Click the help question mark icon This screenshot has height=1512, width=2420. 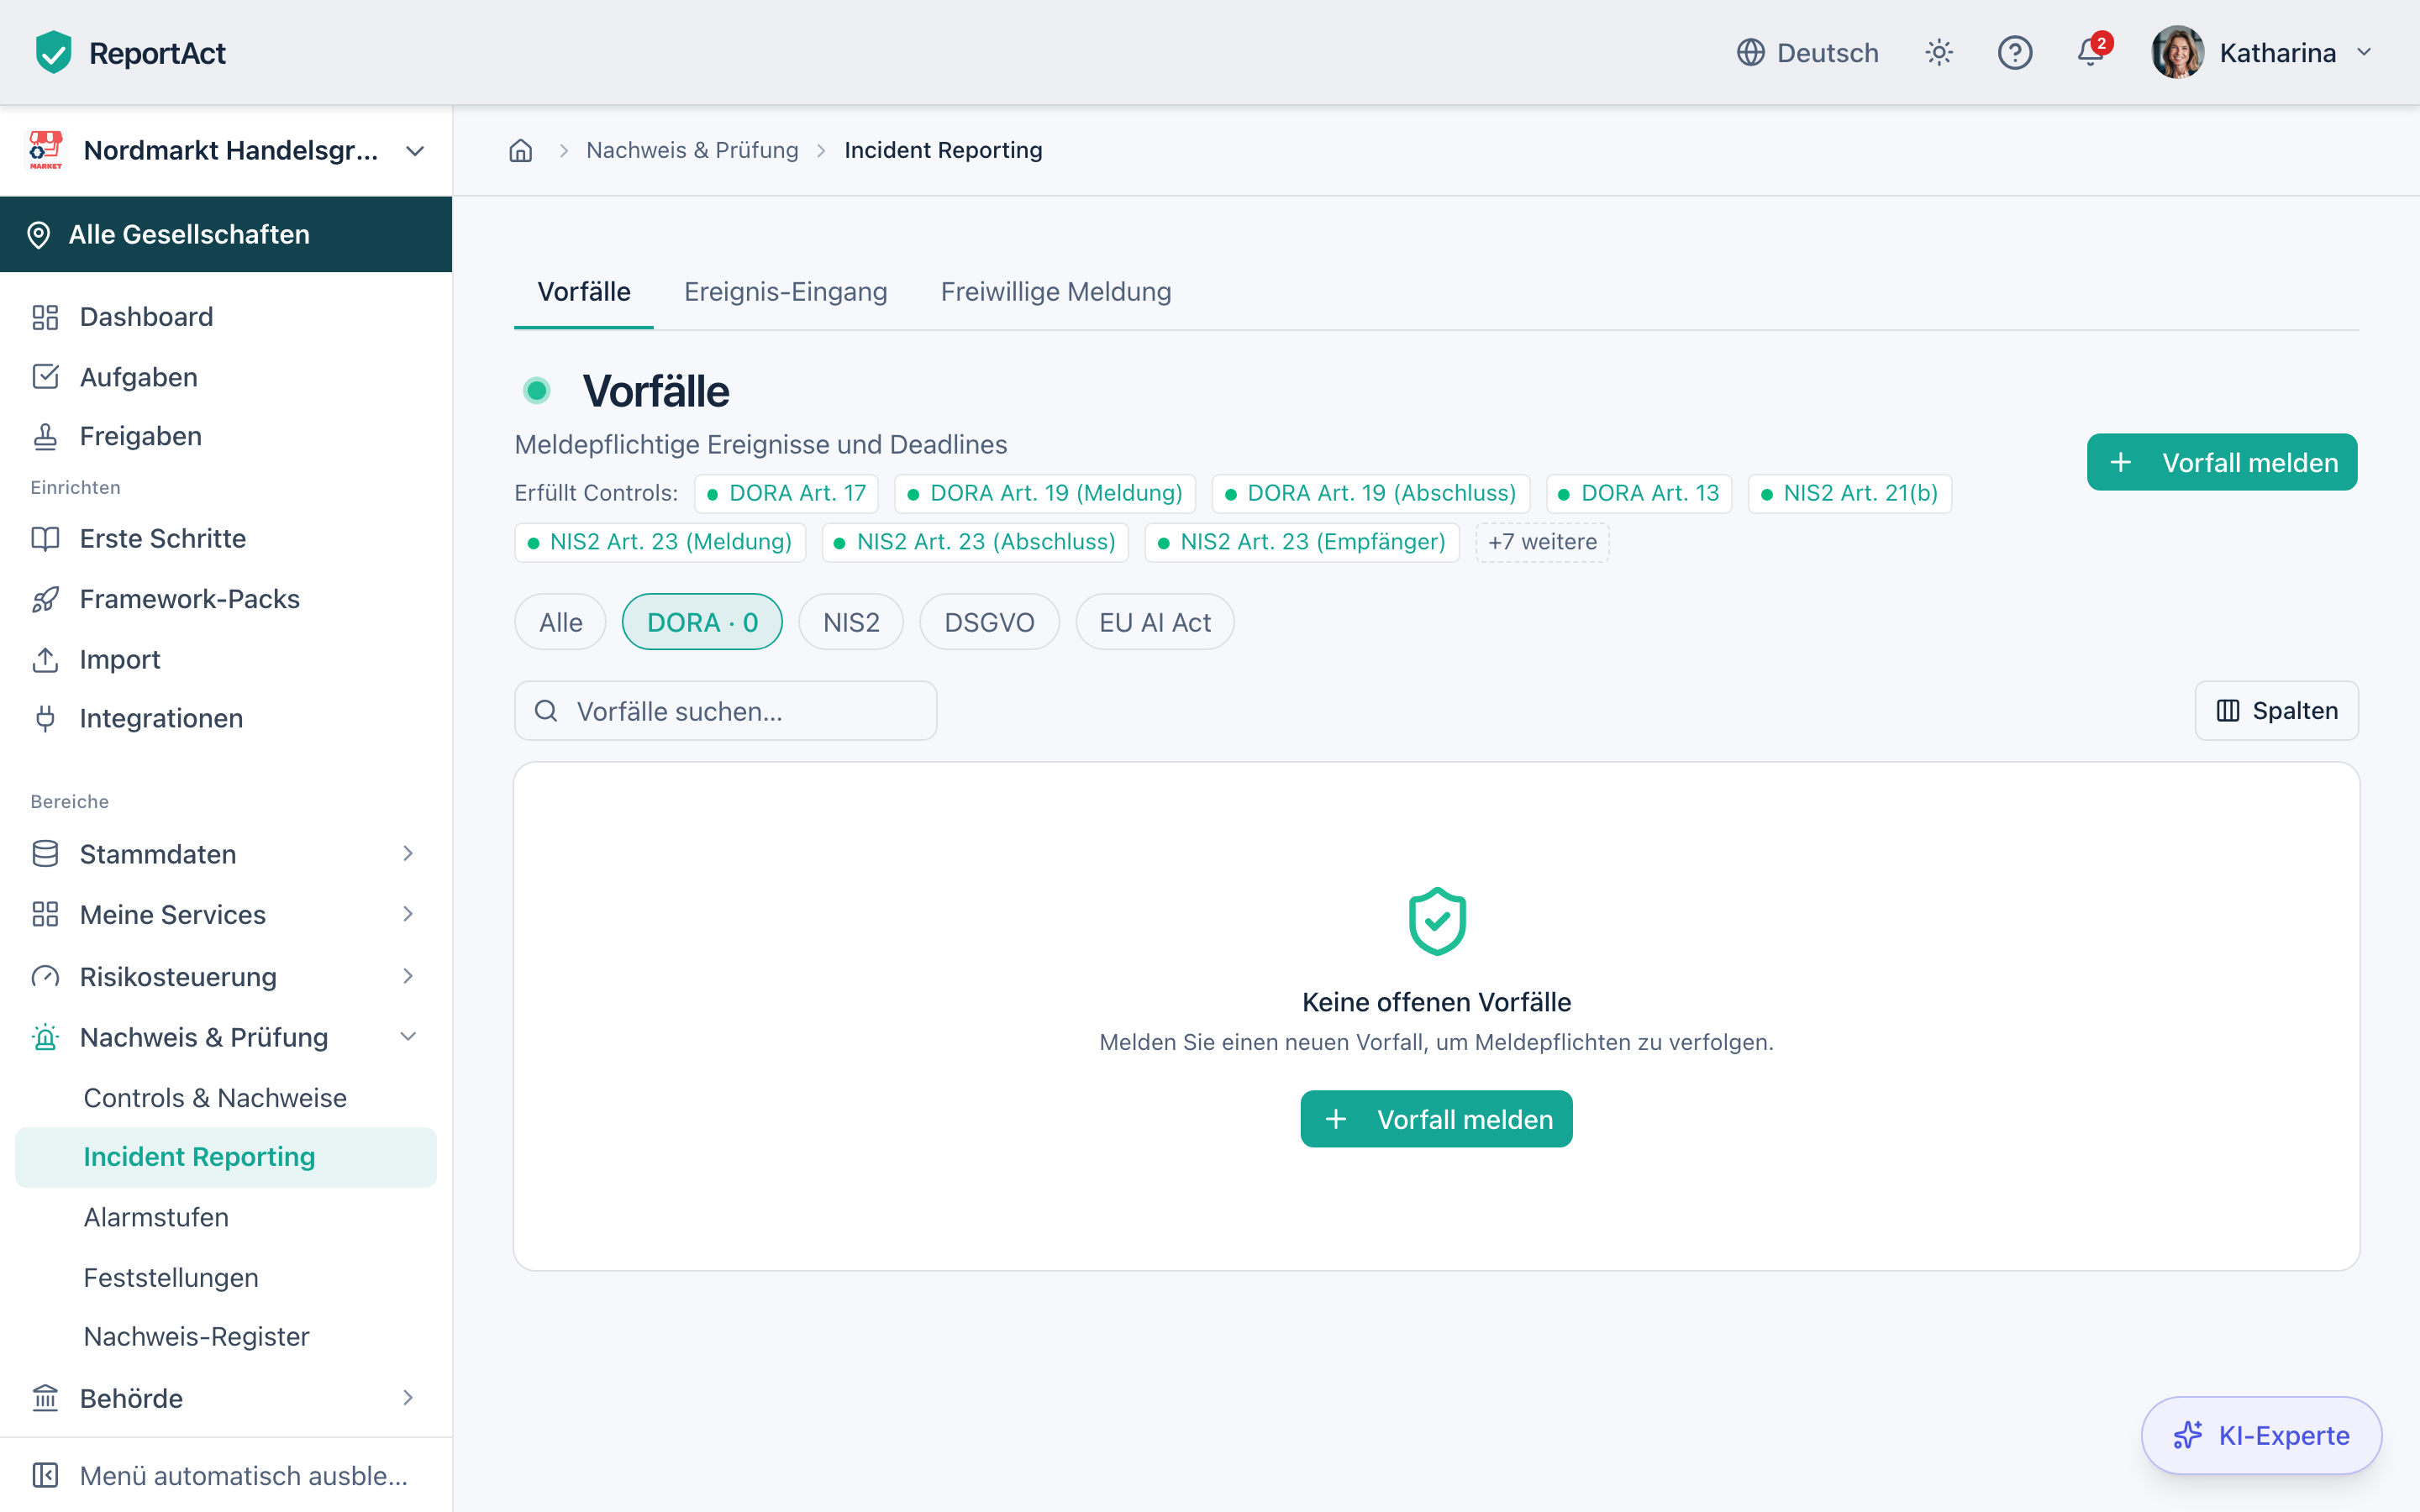click(2014, 52)
